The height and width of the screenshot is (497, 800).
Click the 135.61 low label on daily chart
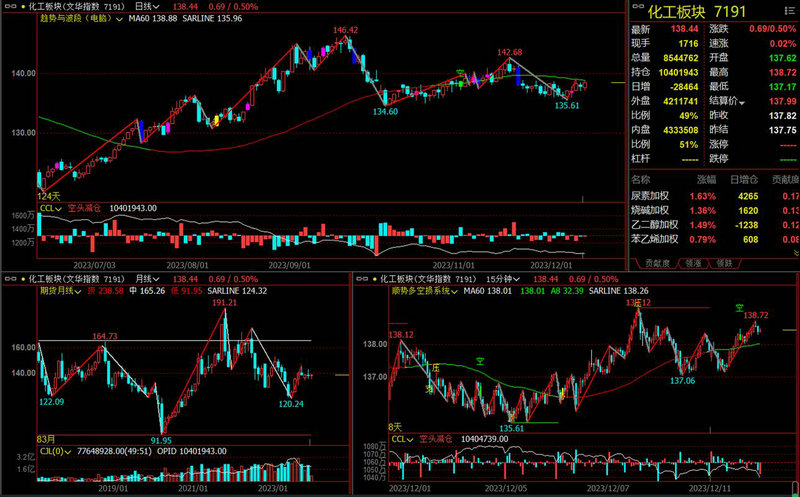[x=567, y=106]
